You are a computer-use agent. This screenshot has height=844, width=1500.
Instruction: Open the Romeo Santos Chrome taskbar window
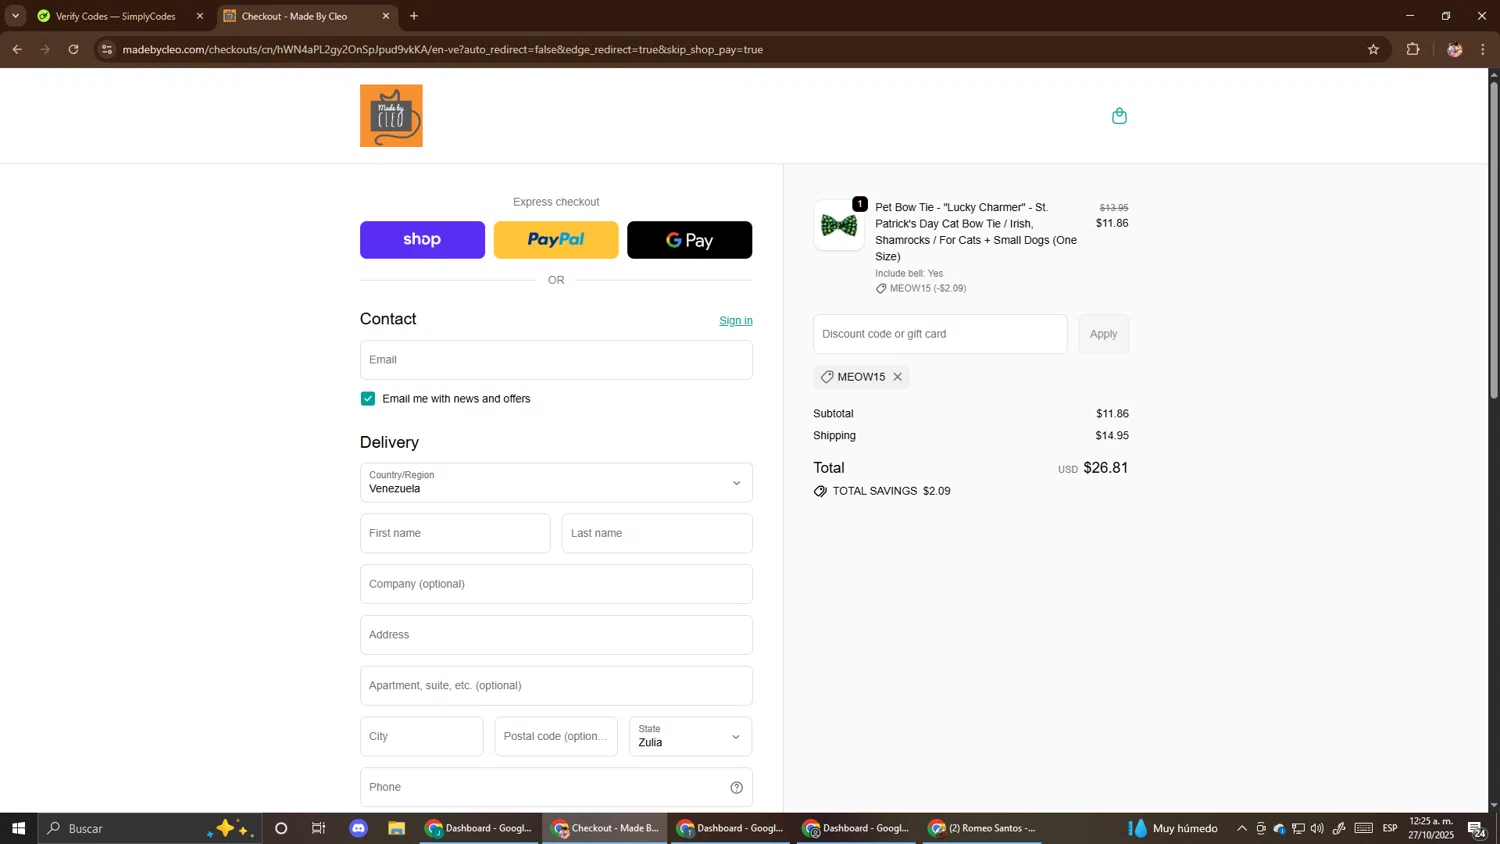[983, 828]
